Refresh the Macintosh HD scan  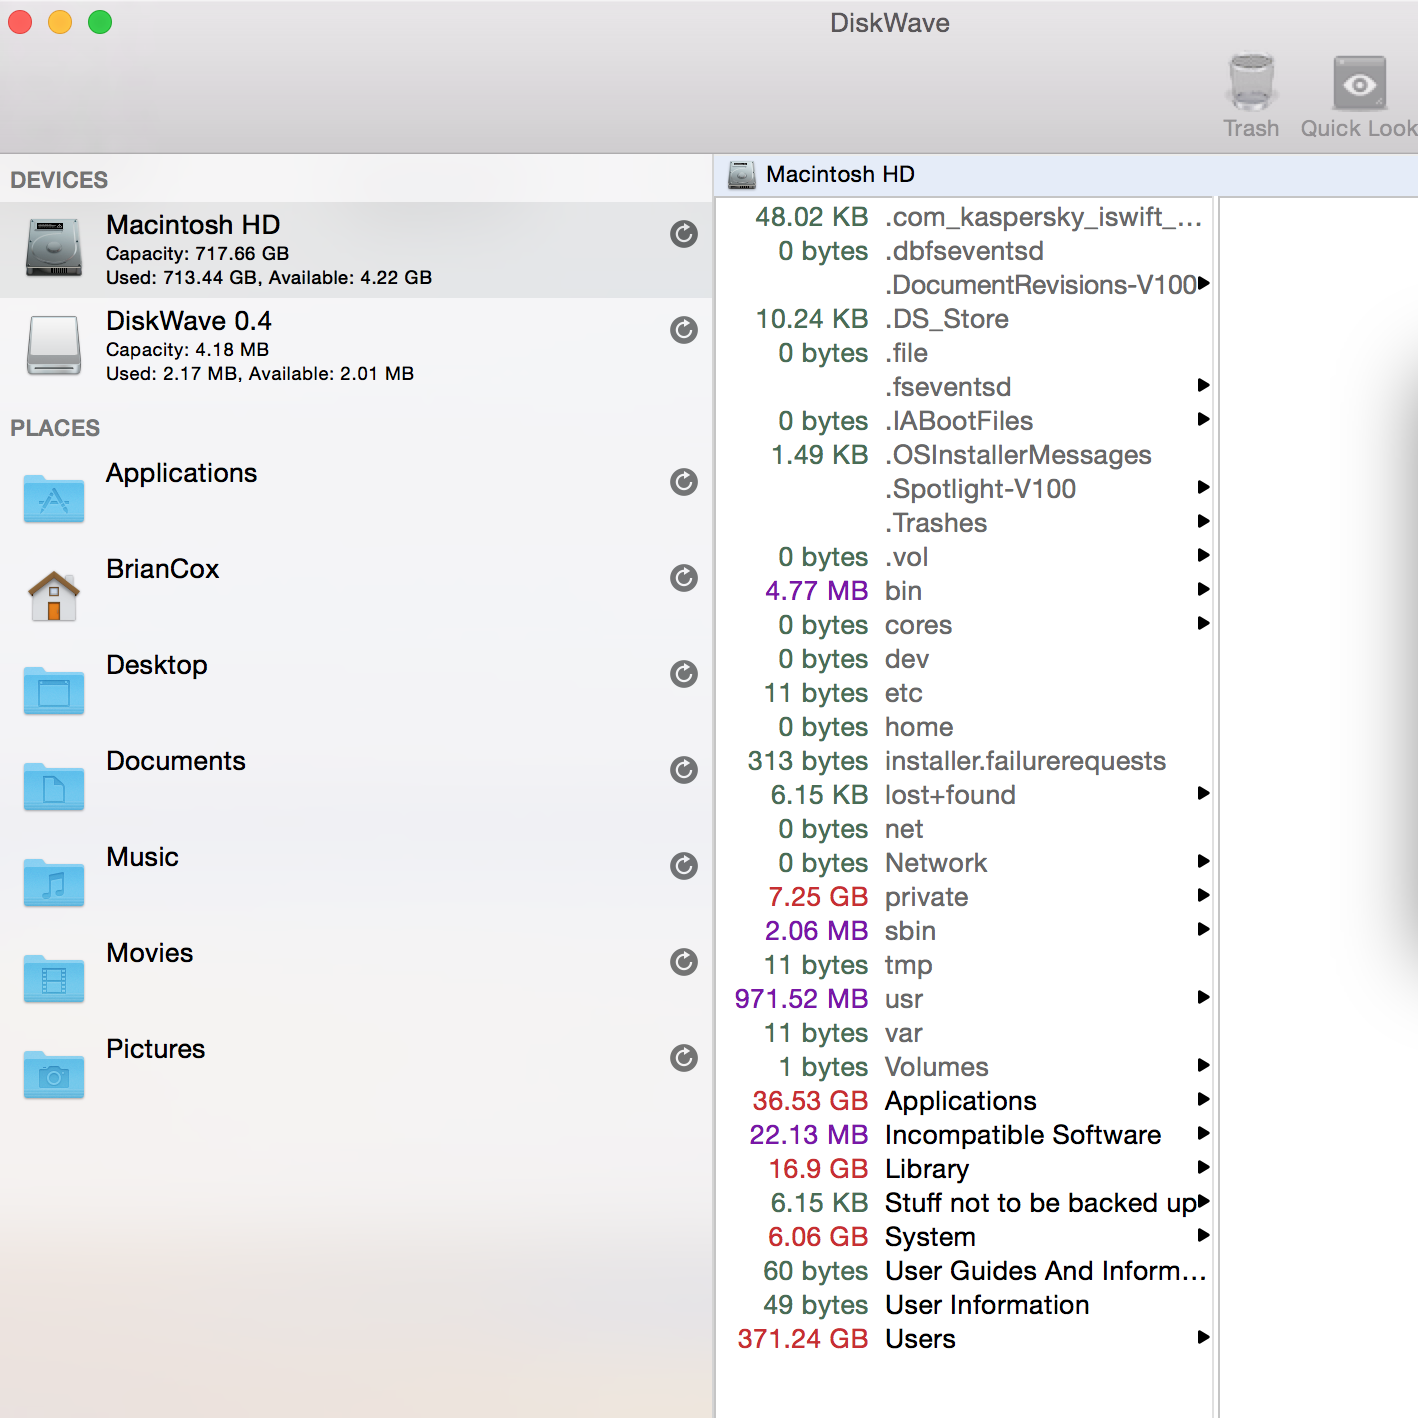tap(684, 234)
